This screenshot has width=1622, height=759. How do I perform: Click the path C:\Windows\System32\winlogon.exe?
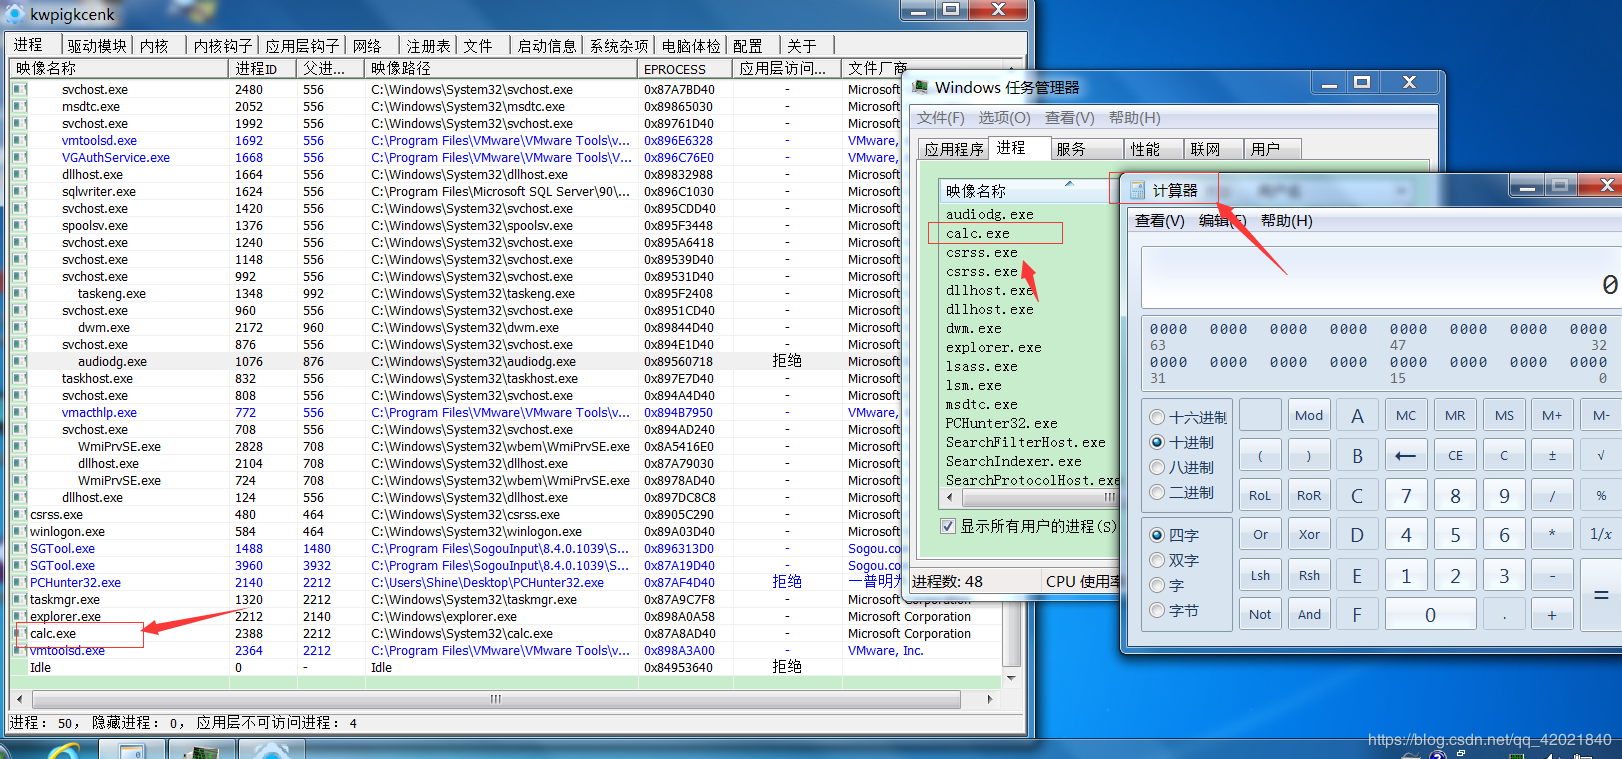click(x=476, y=532)
